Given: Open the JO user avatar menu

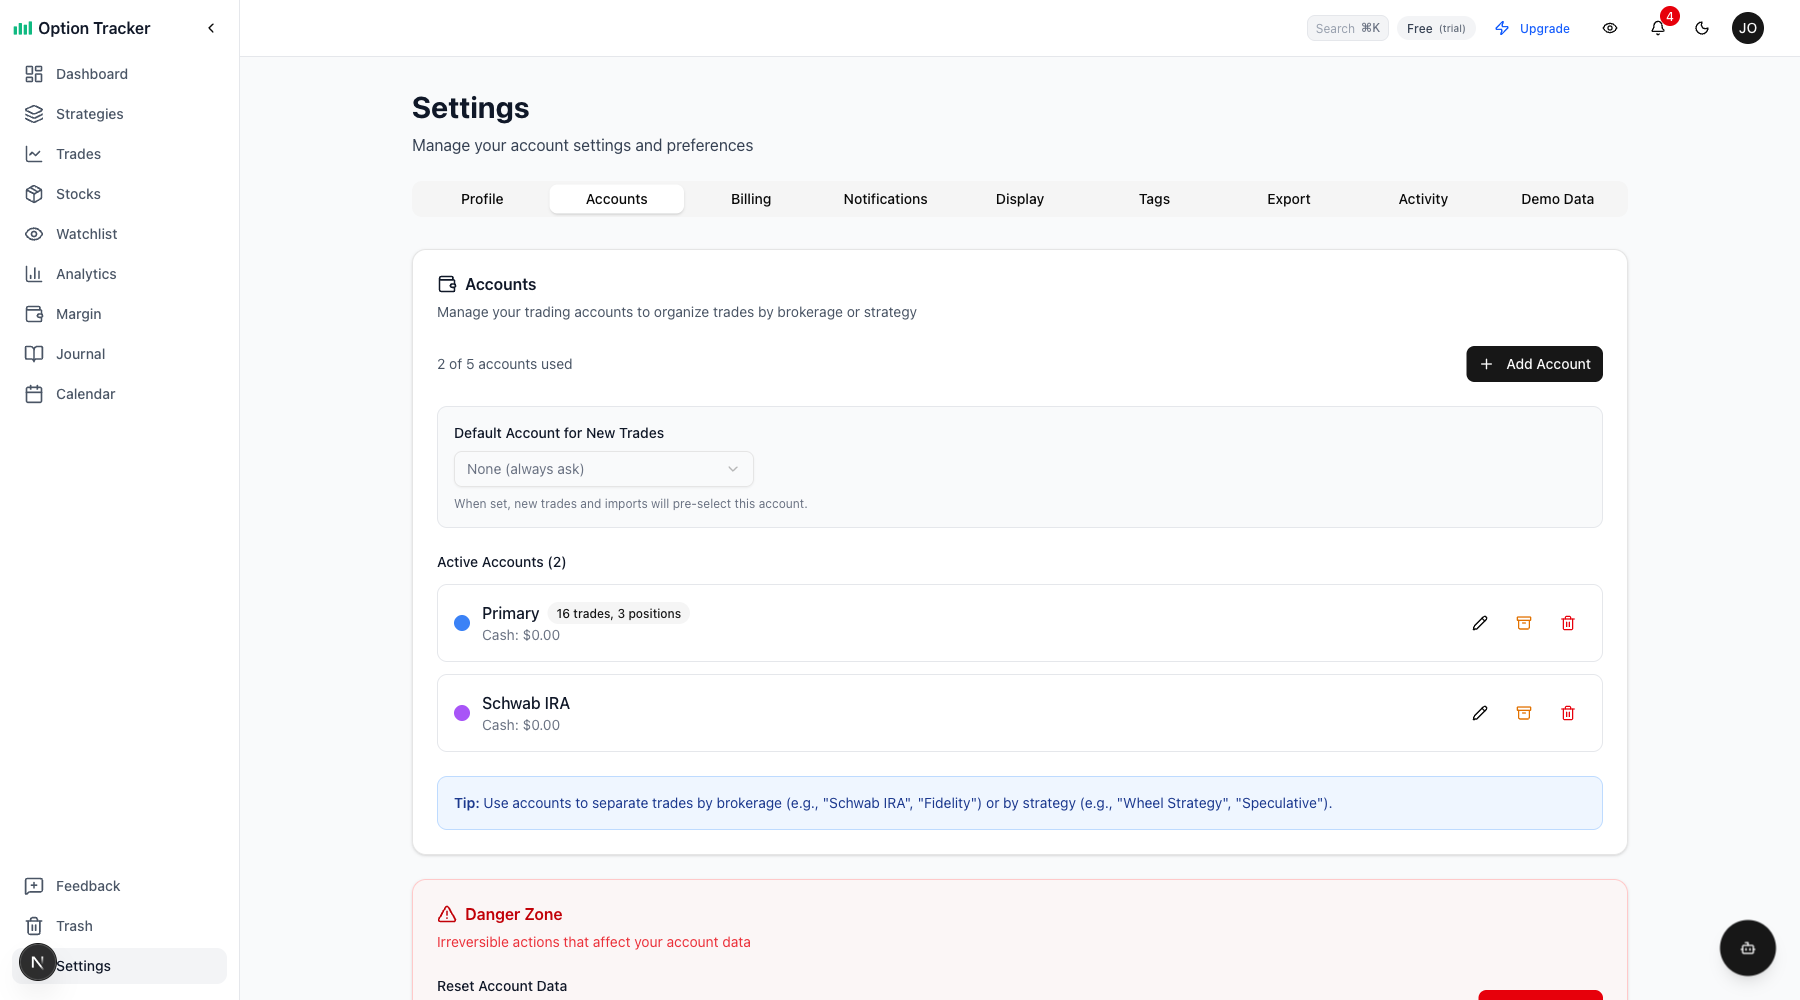Looking at the screenshot, I should click(1748, 28).
